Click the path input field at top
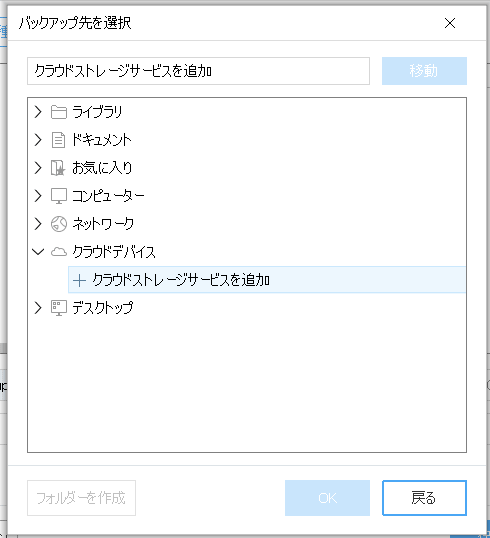 click(198, 71)
